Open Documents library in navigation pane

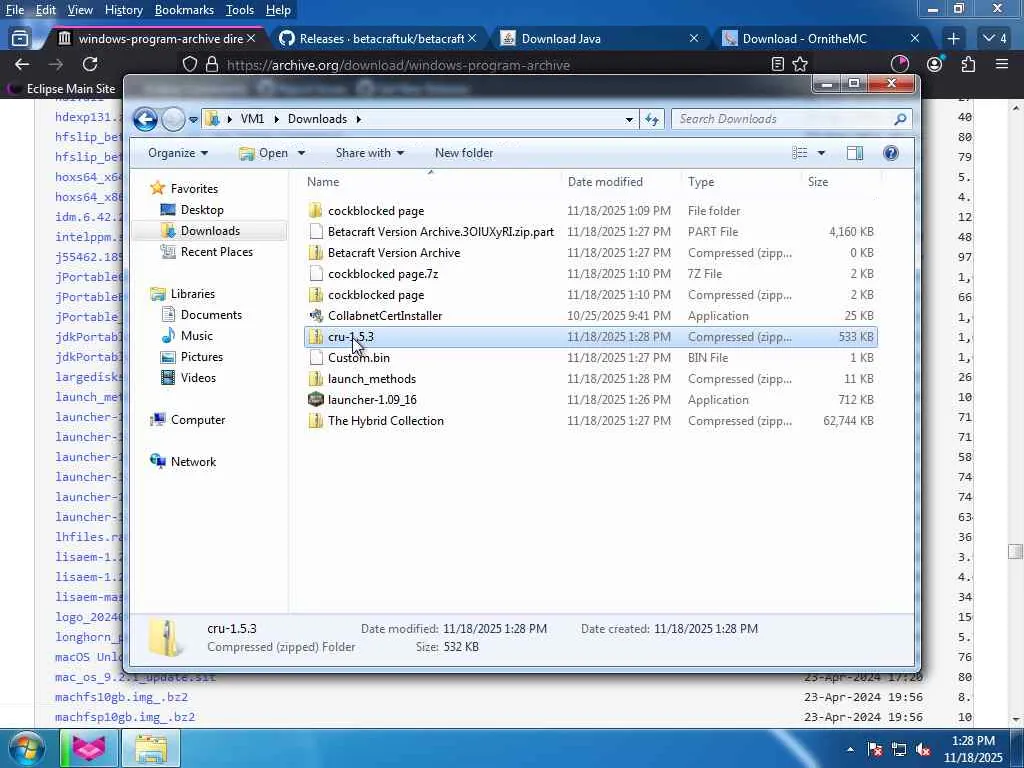[x=211, y=315]
